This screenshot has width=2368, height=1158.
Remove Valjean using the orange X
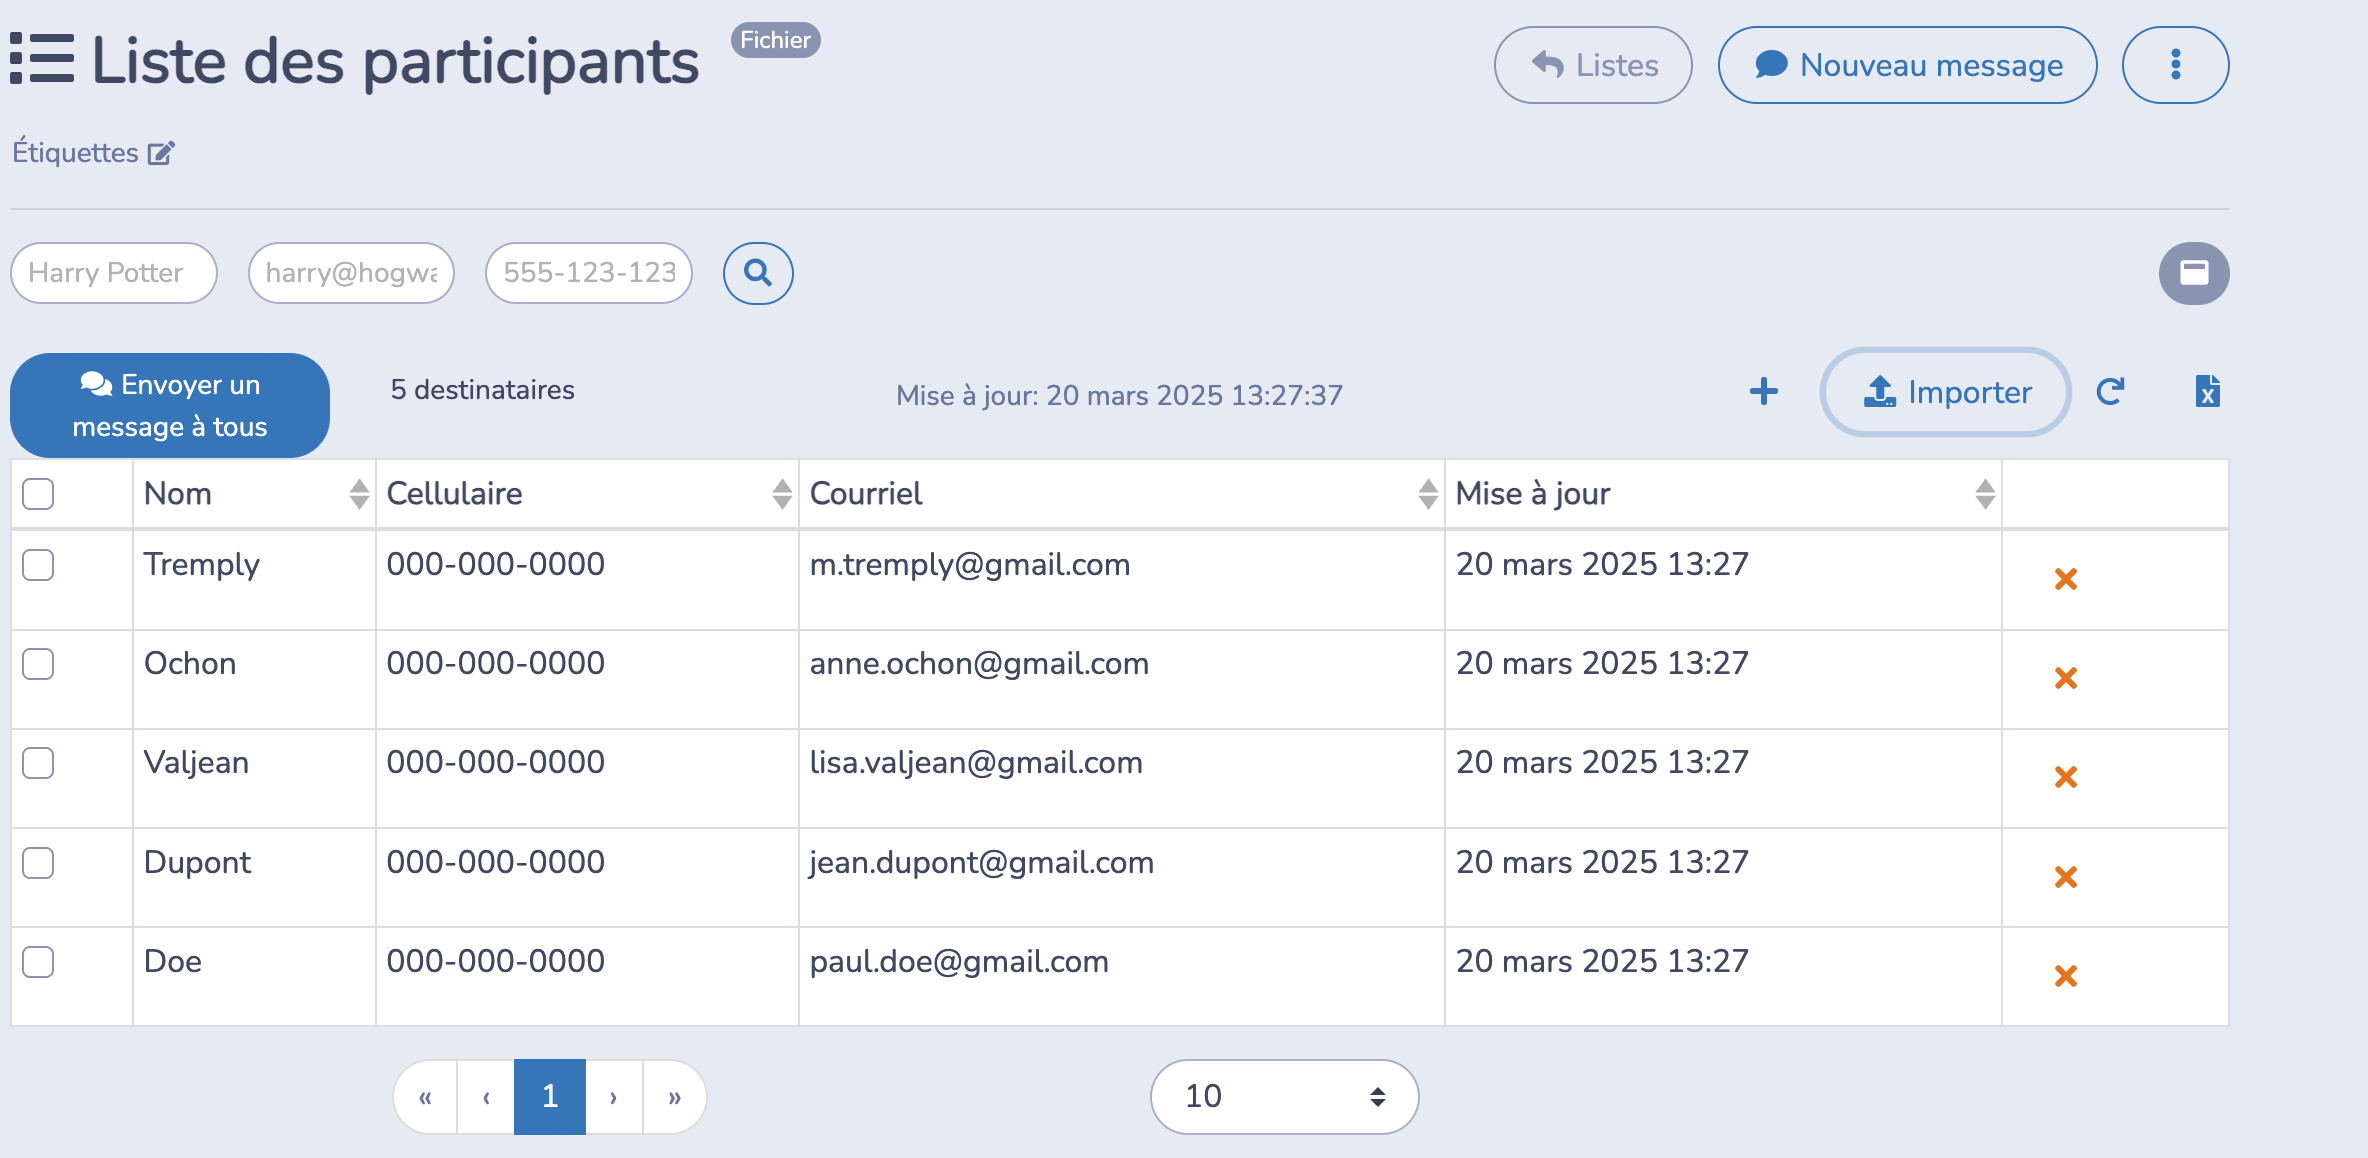2066,777
